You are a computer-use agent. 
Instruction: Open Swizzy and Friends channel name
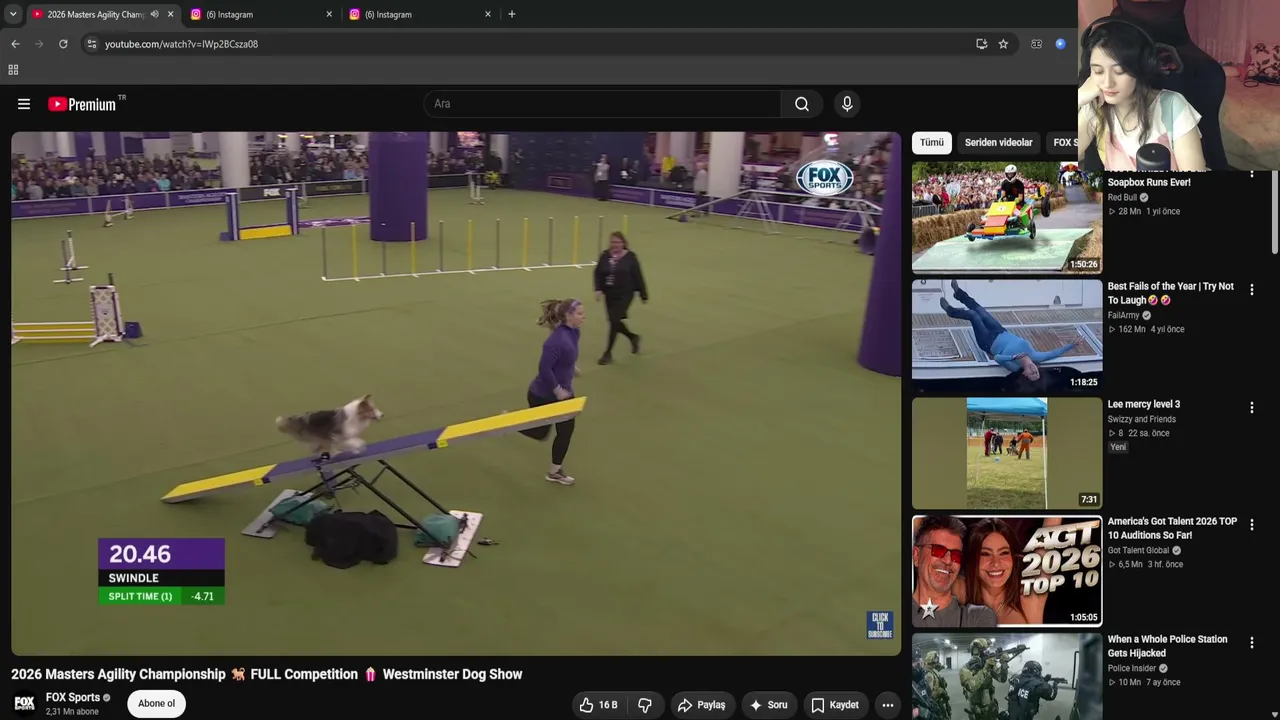(x=1142, y=419)
